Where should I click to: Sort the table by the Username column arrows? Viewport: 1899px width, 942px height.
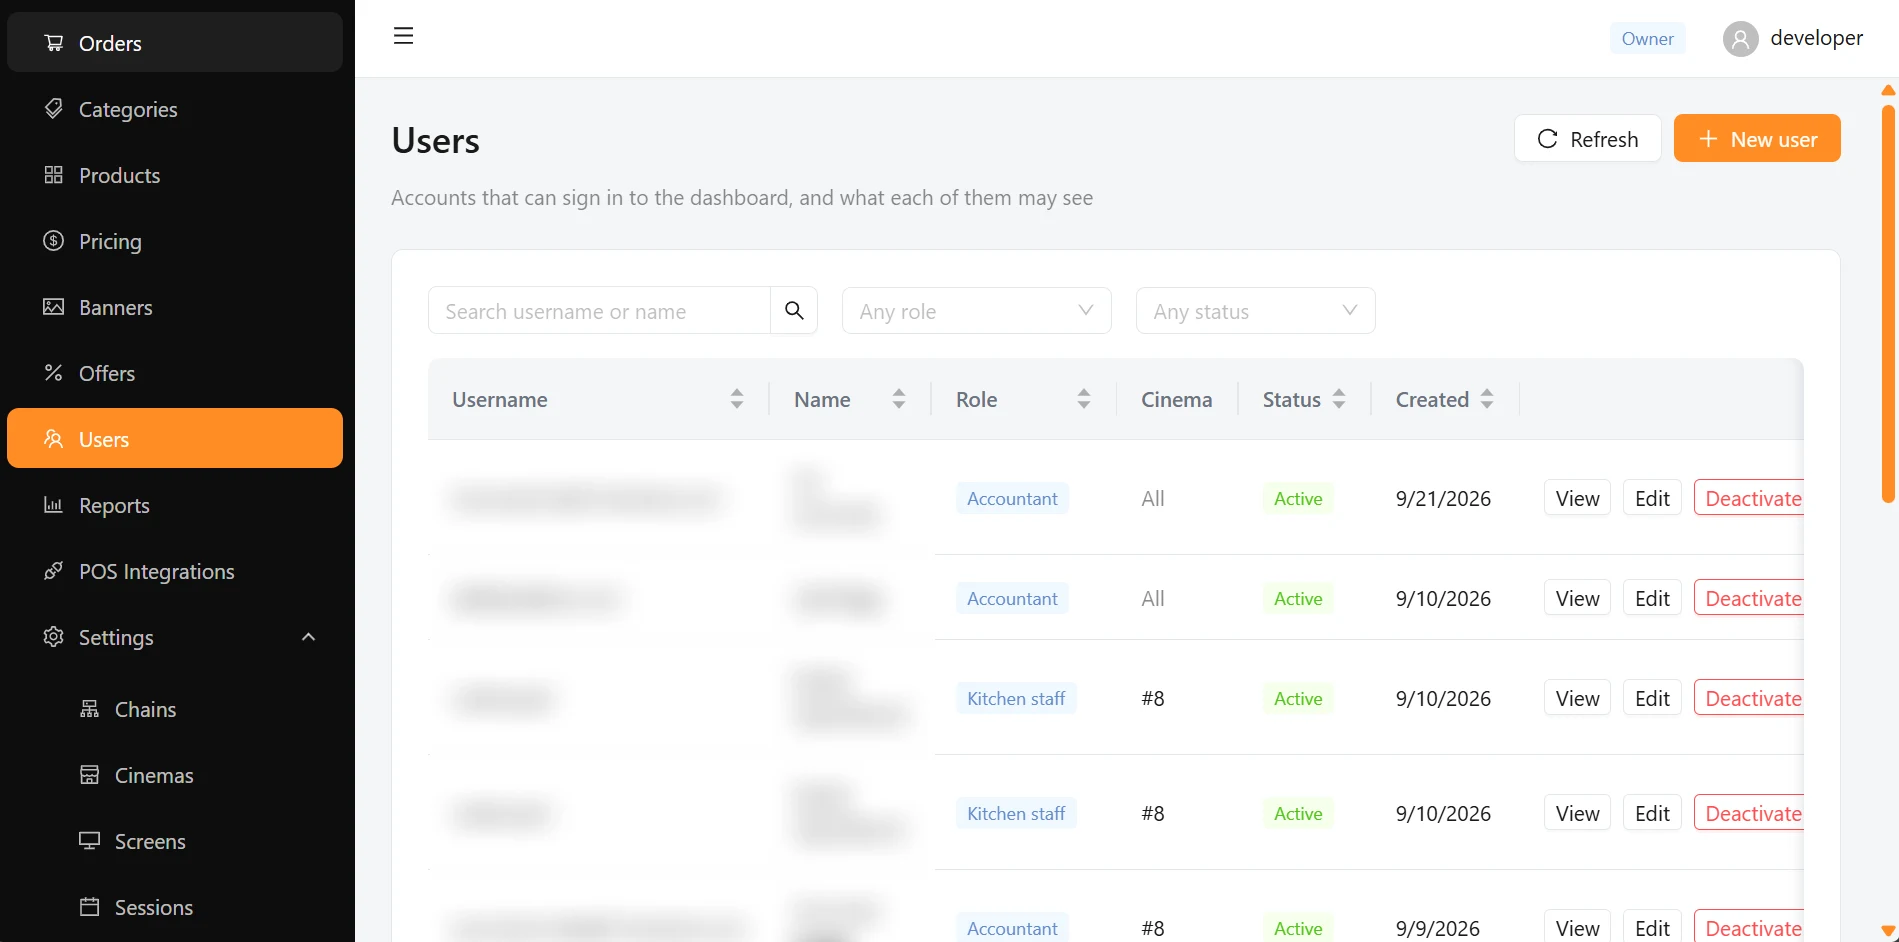click(x=737, y=399)
